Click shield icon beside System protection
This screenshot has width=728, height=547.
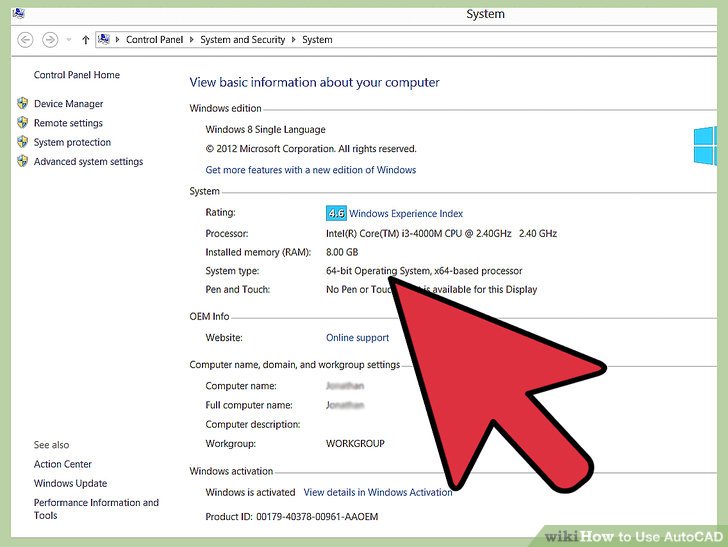22,141
